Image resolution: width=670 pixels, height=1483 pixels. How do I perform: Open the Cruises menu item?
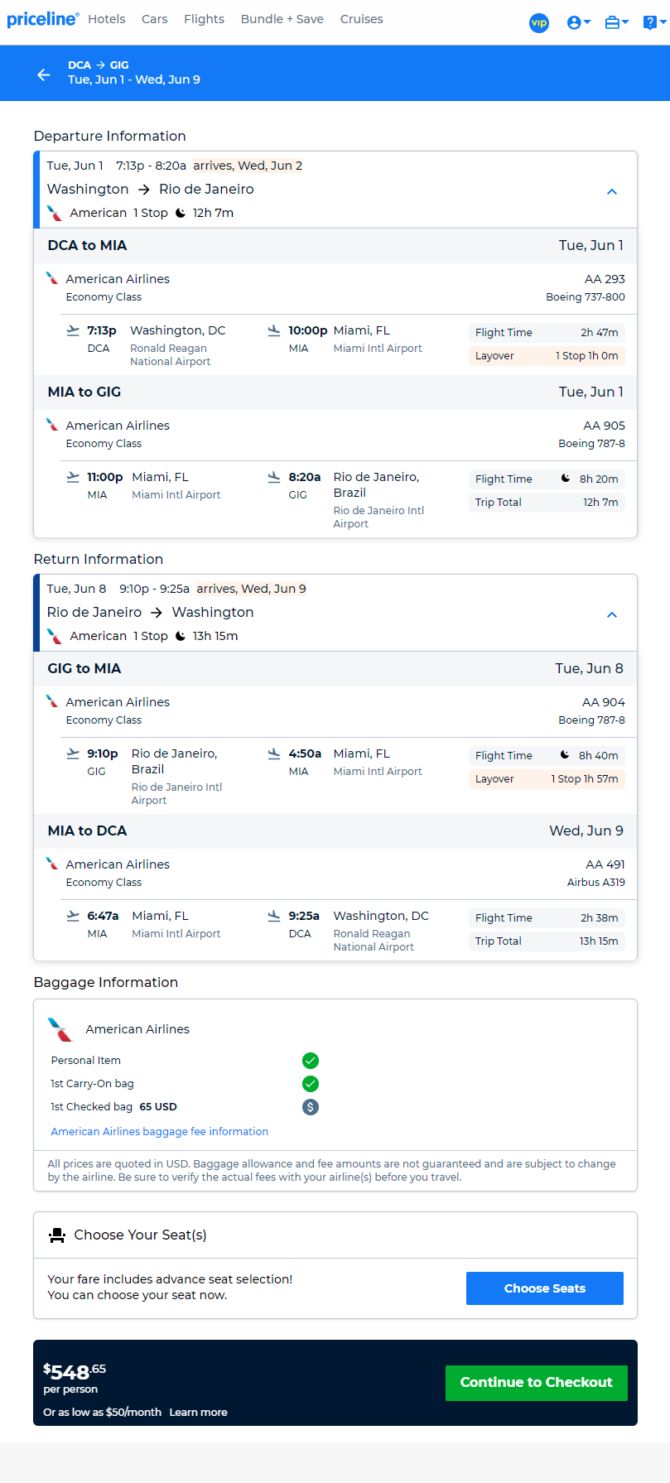coord(362,19)
